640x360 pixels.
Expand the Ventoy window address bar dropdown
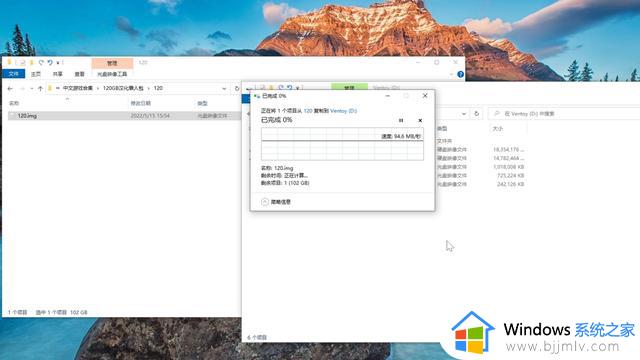[464, 114]
